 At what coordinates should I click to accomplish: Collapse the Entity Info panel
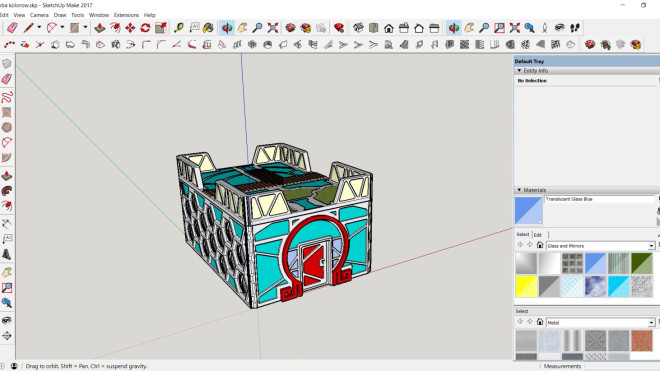(519, 71)
